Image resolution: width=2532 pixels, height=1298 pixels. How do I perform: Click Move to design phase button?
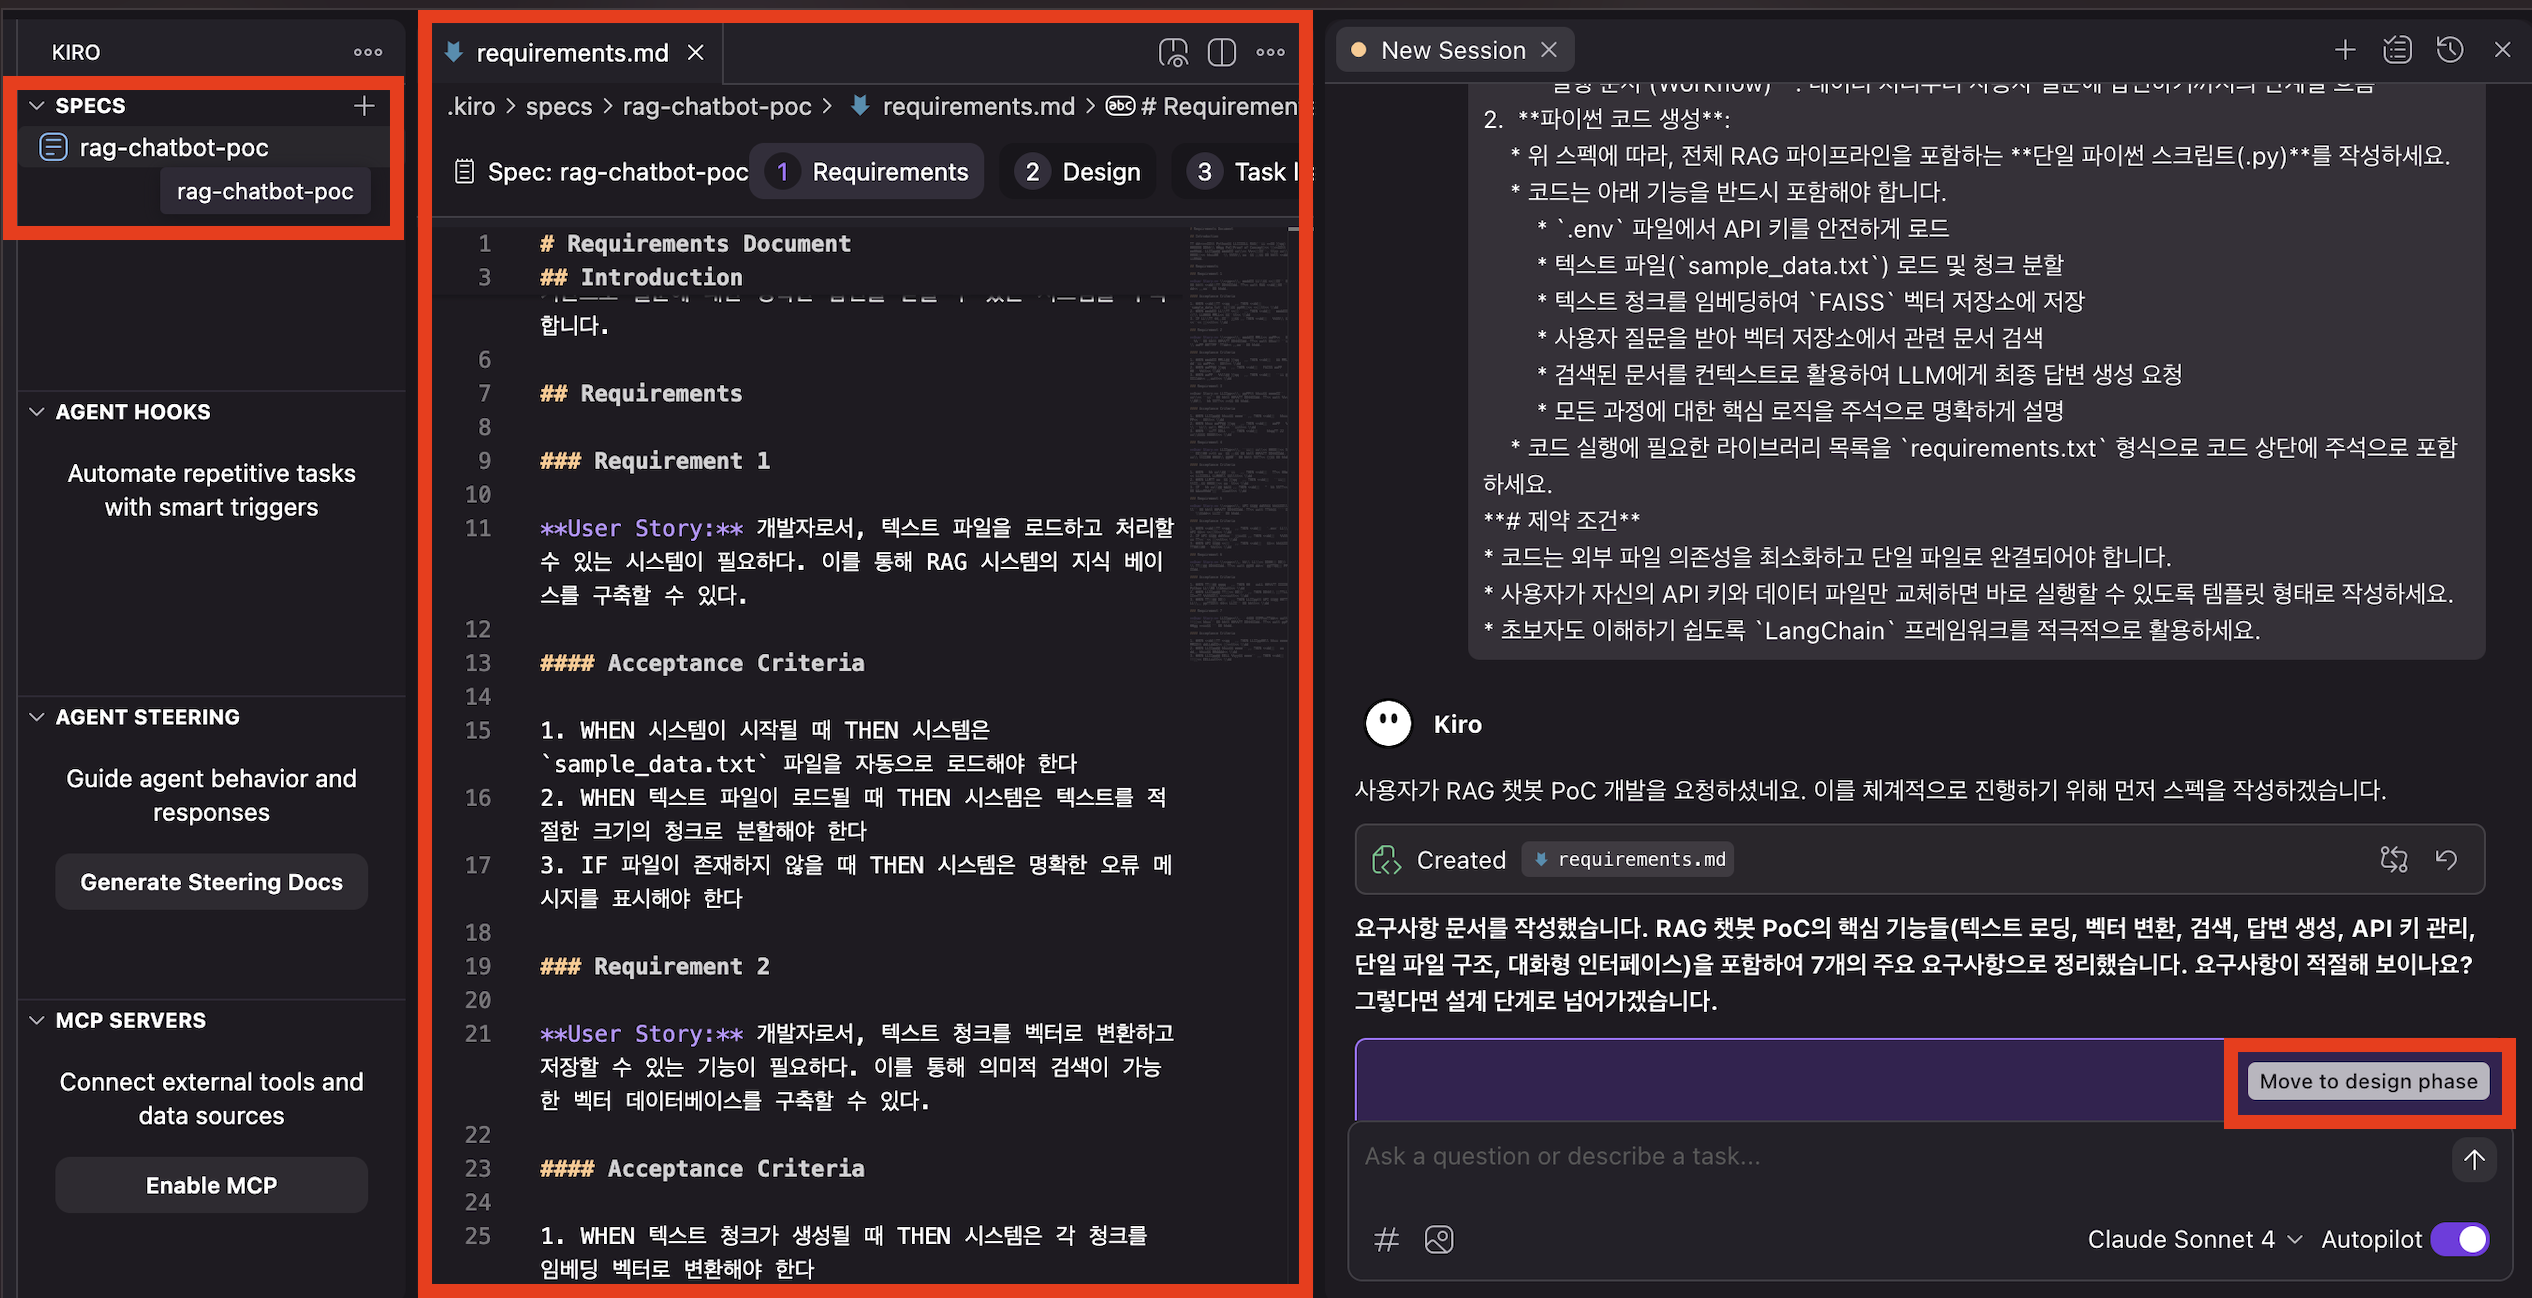tap(2367, 1081)
